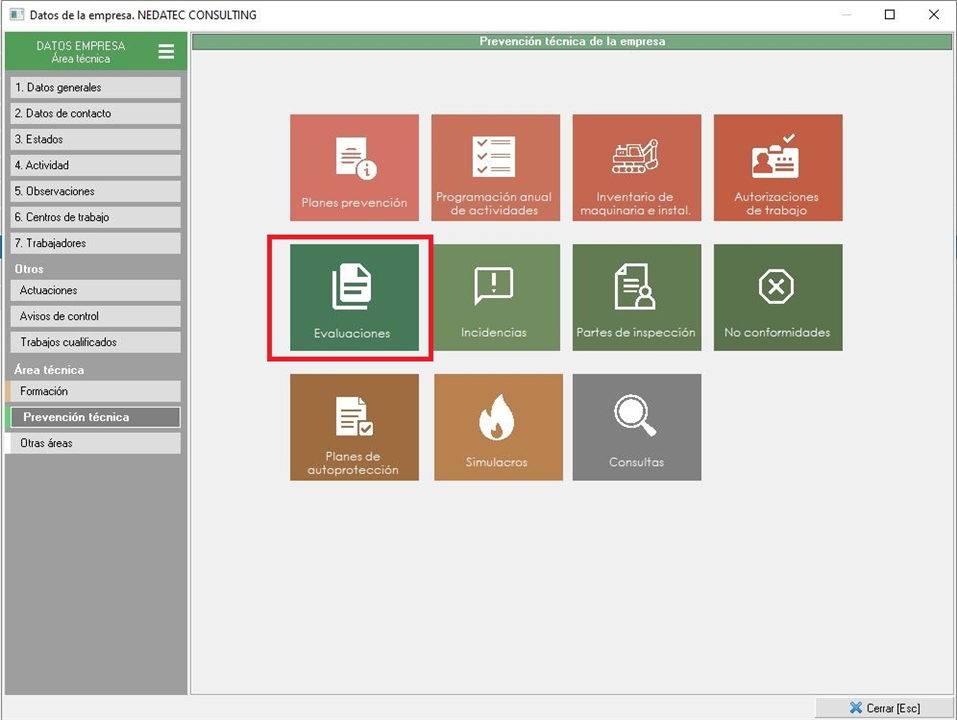Open the Consultas magnifier tile
This screenshot has height=720, width=957.
pos(636,427)
